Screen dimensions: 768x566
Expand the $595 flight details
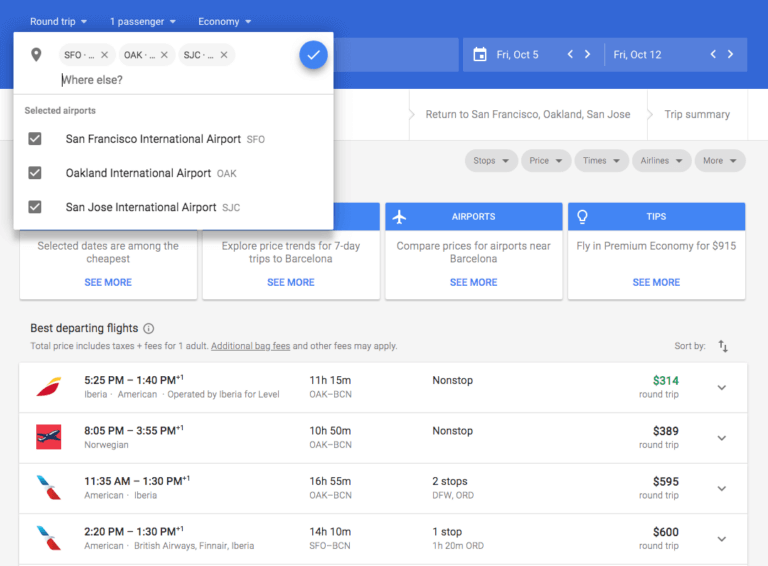[x=721, y=489]
